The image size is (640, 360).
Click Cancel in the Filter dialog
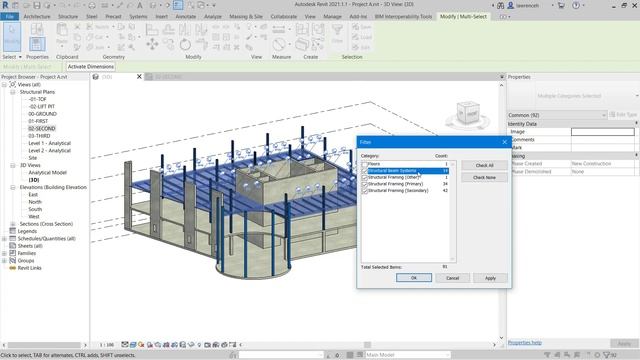click(452, 278)
